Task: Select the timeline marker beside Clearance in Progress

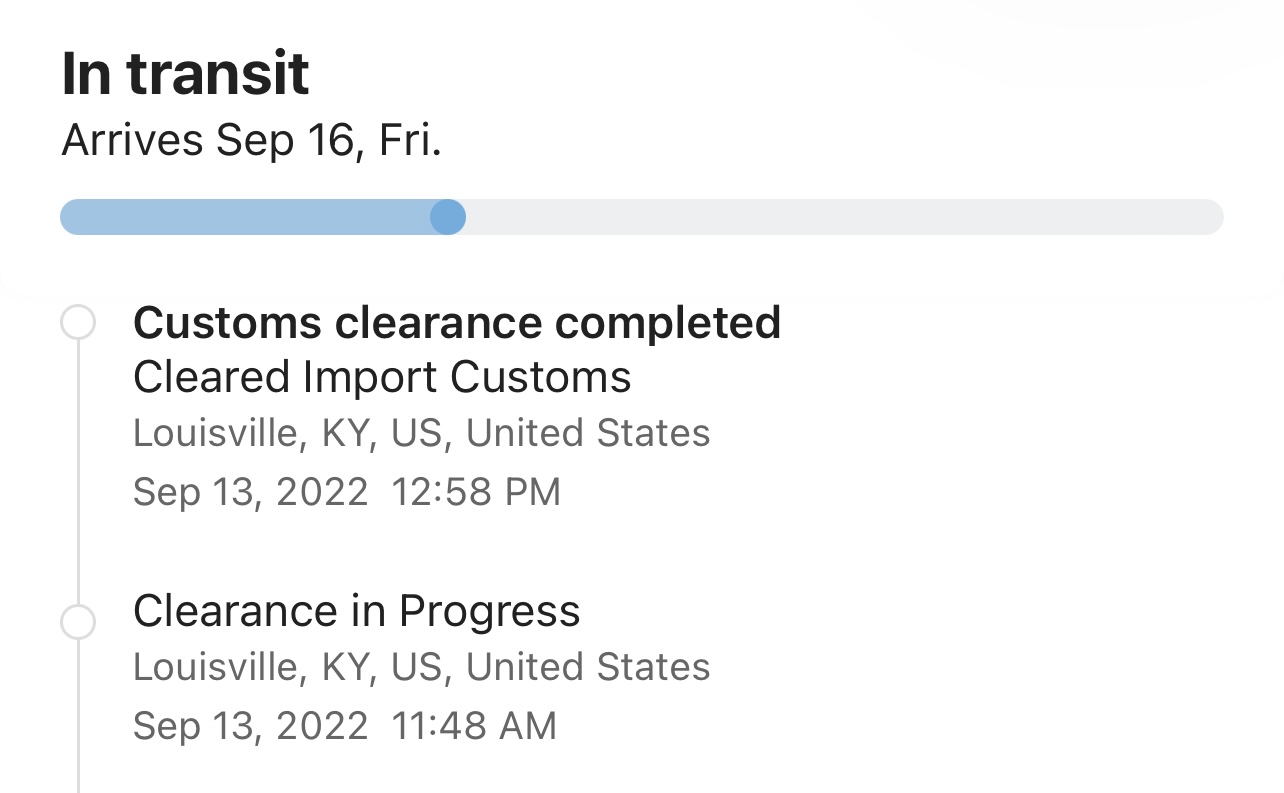Action: coord(78,622)
